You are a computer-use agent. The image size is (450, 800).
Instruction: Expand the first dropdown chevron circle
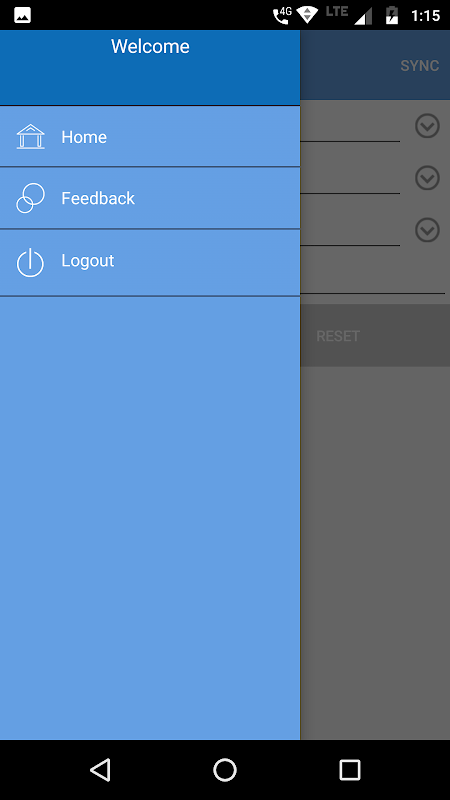click(427, 126)
